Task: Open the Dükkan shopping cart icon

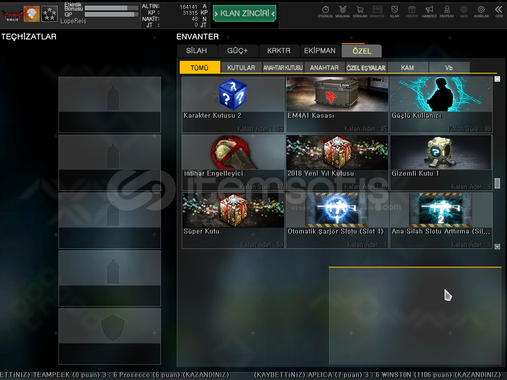Action: (360, 11)
